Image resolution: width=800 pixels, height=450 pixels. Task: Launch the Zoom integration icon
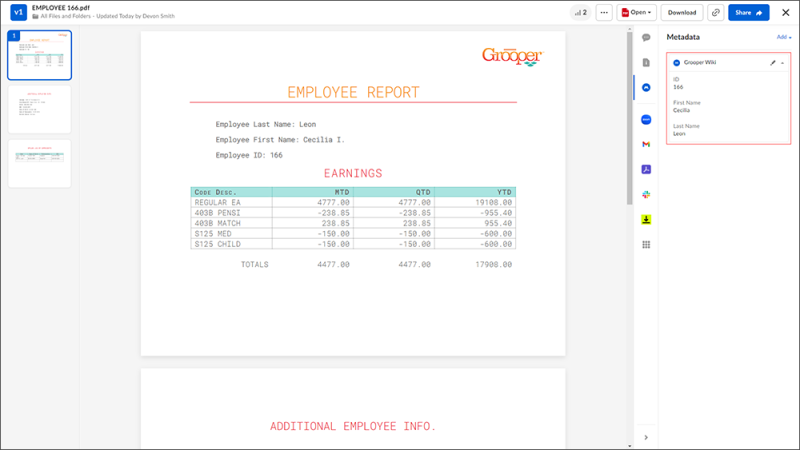click(646, 119)
